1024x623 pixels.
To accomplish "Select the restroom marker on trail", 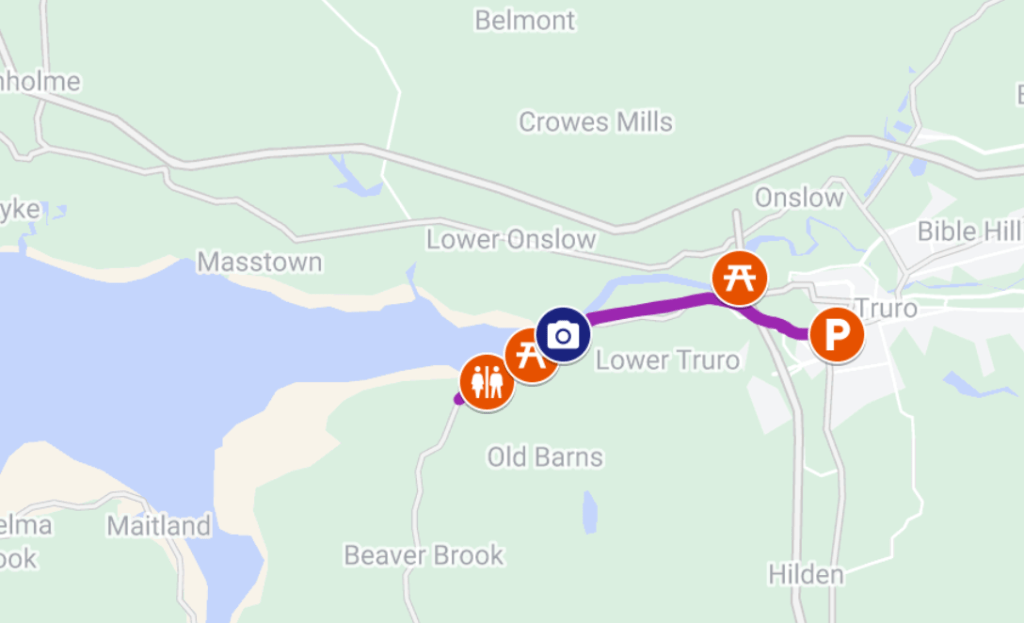I will pyautogui.click(x=487, y=382).
